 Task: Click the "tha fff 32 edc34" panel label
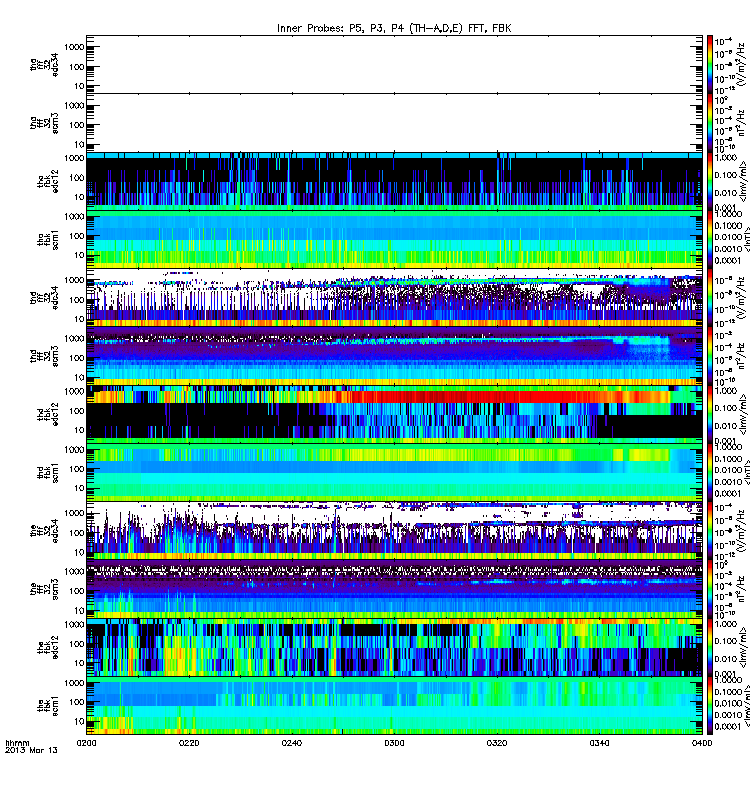tap(45, 65)
